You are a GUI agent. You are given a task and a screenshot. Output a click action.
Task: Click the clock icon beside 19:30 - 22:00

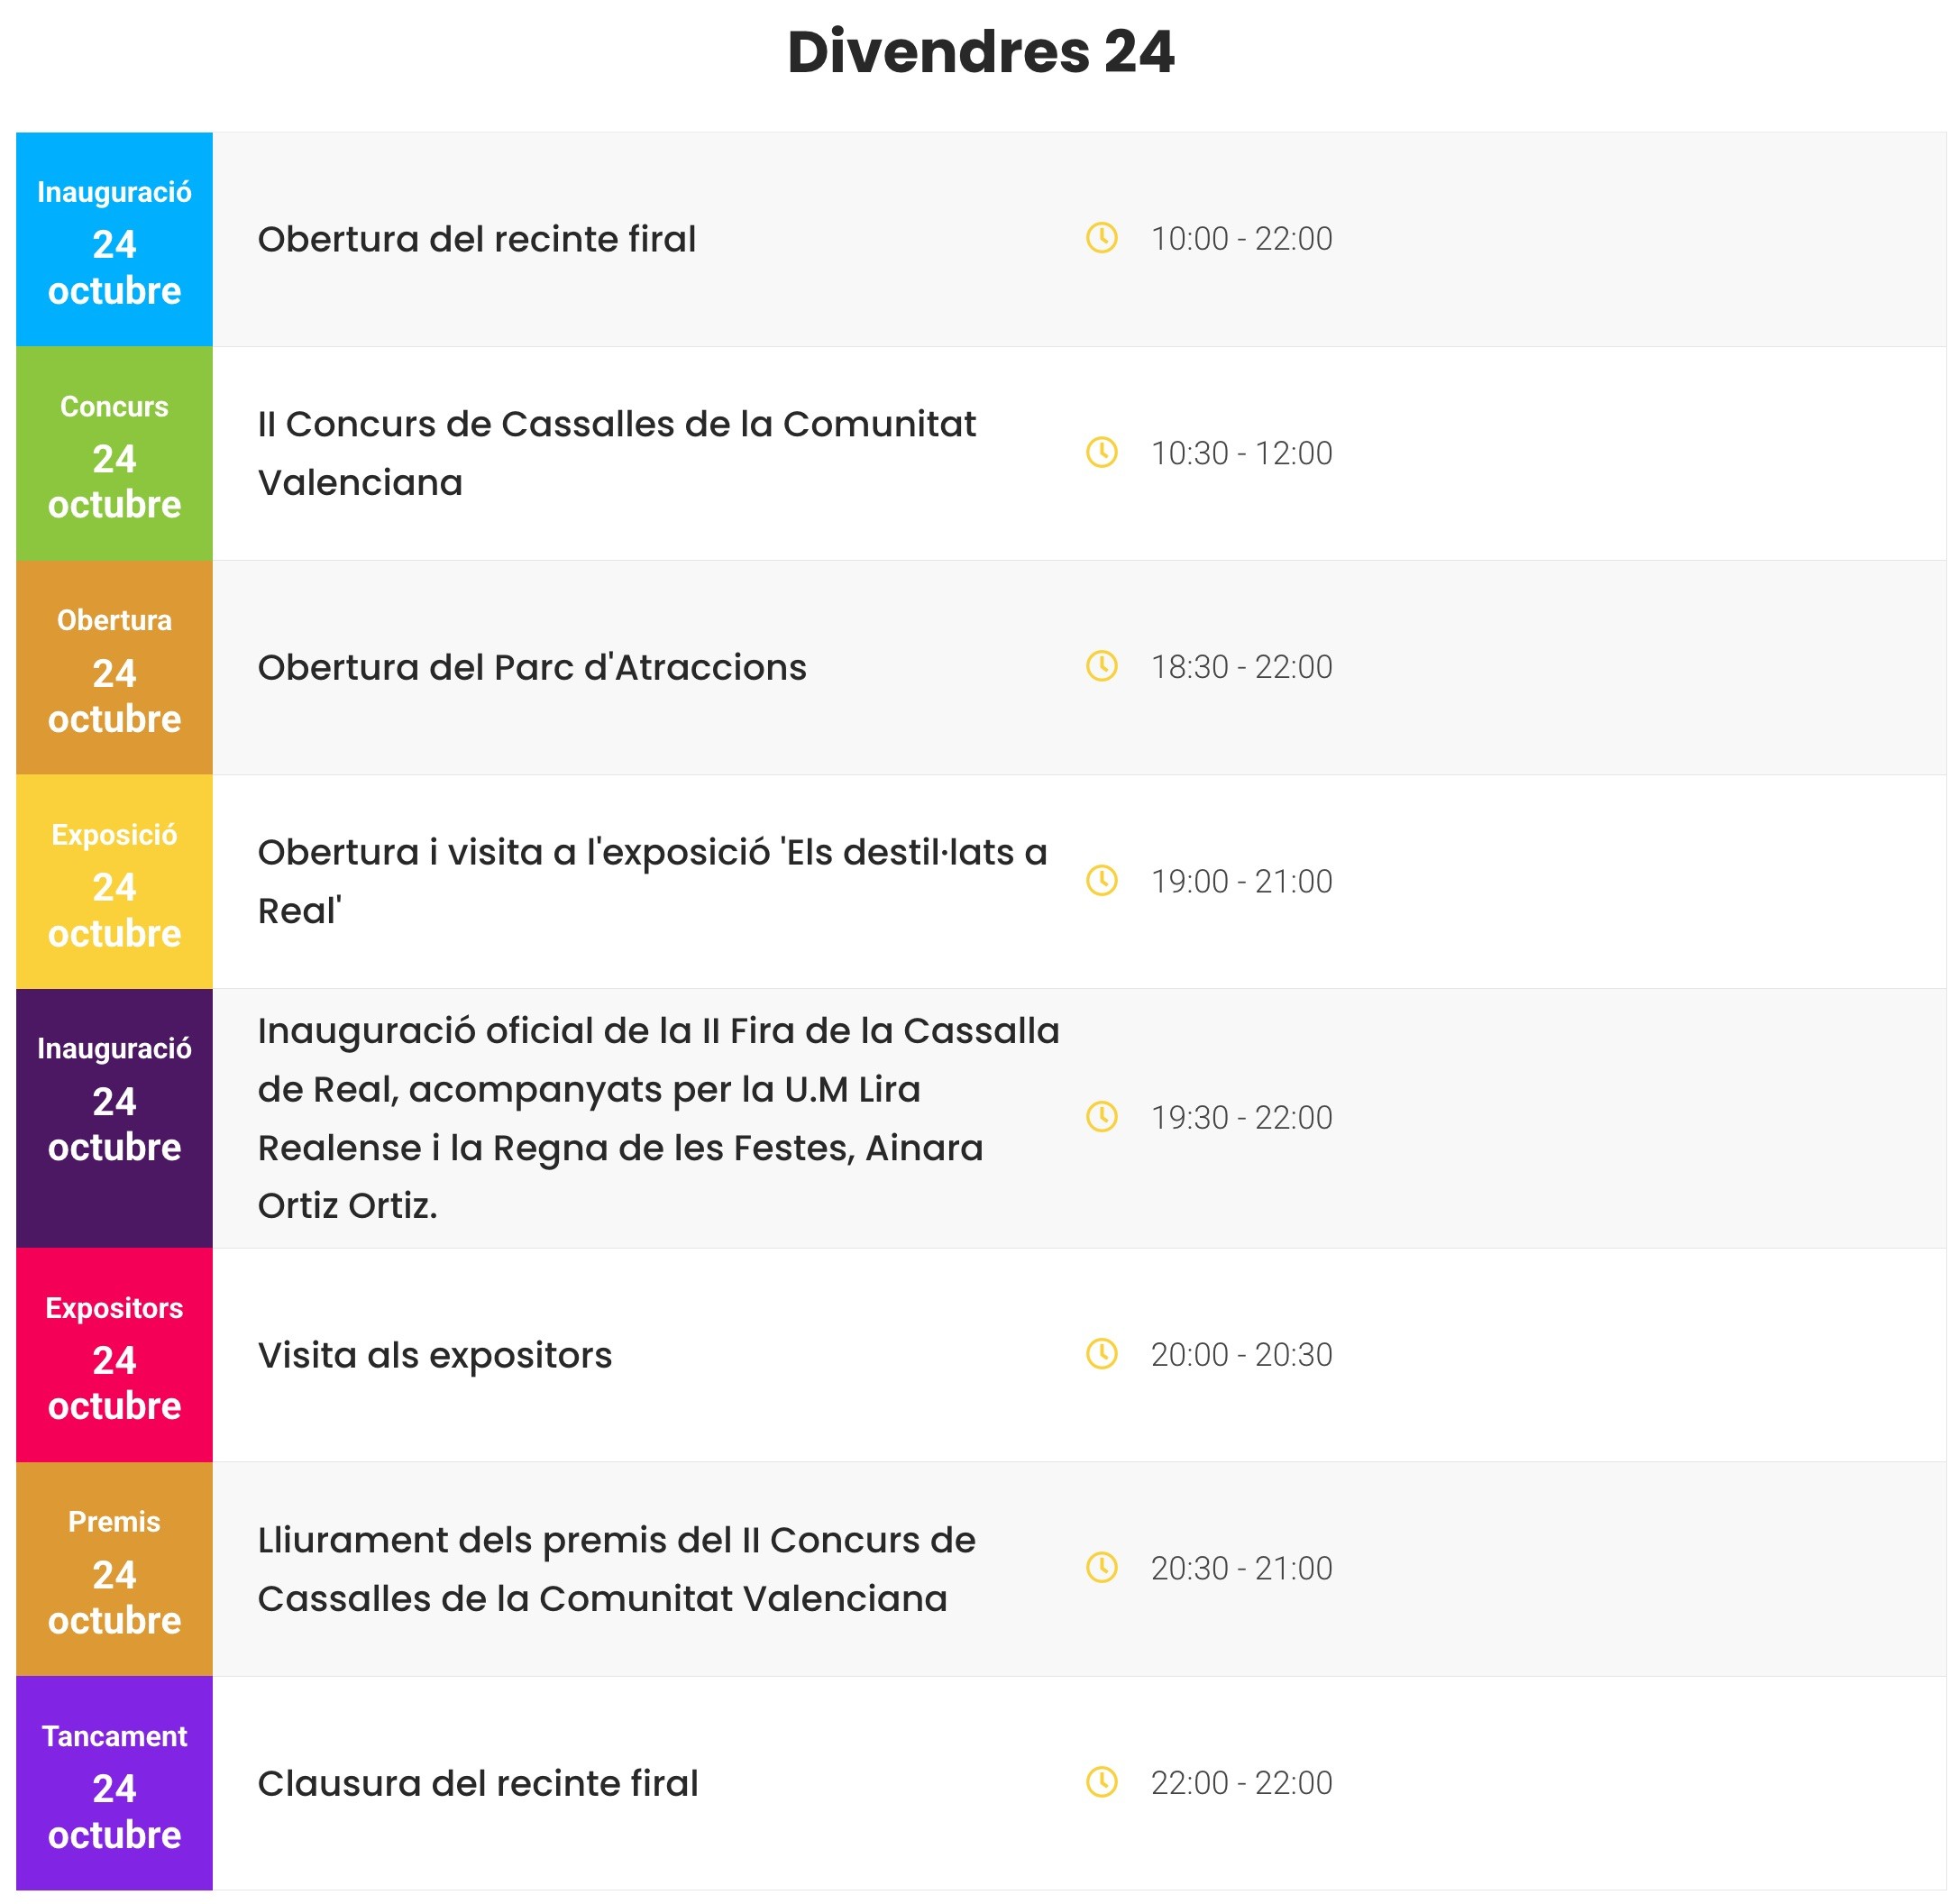click(1101, 1116)
